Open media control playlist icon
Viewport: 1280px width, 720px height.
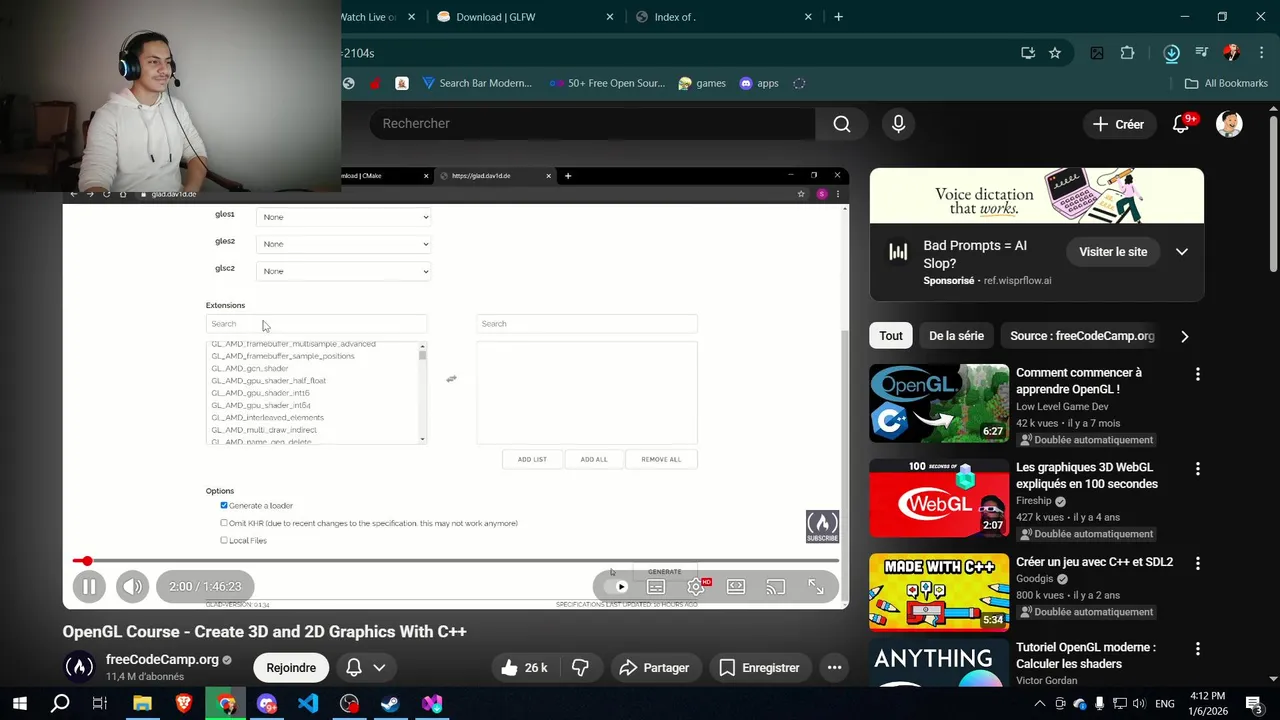[x=1202, y=53]
